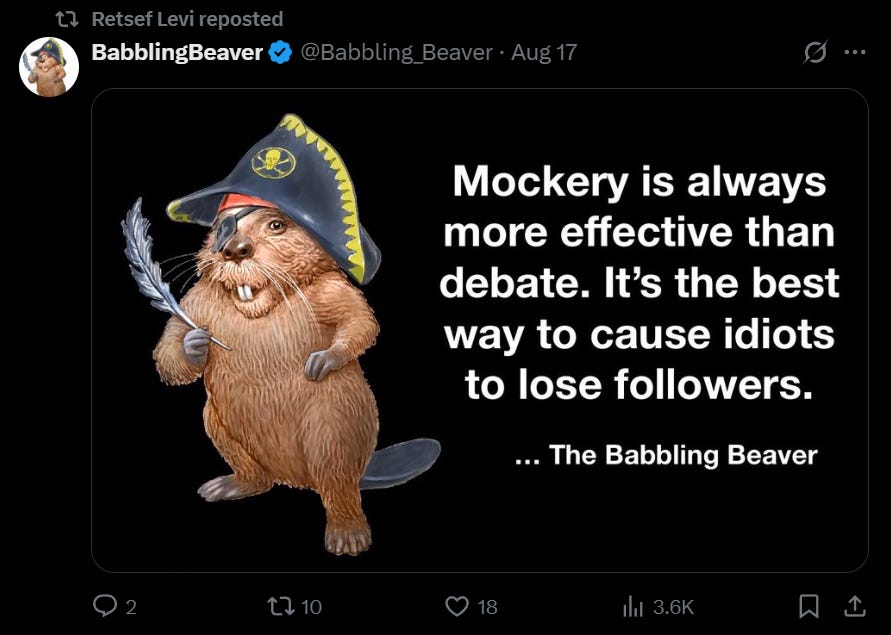Share the post via upload arrow icon
The height and width of the screenshot is (635, 891).
point(853,607)
